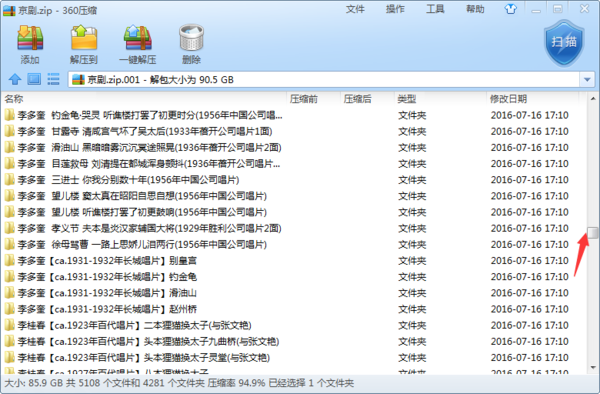
Task: Click folder icon of 二本狸猫换太子 row
Action: coord(10,325)
